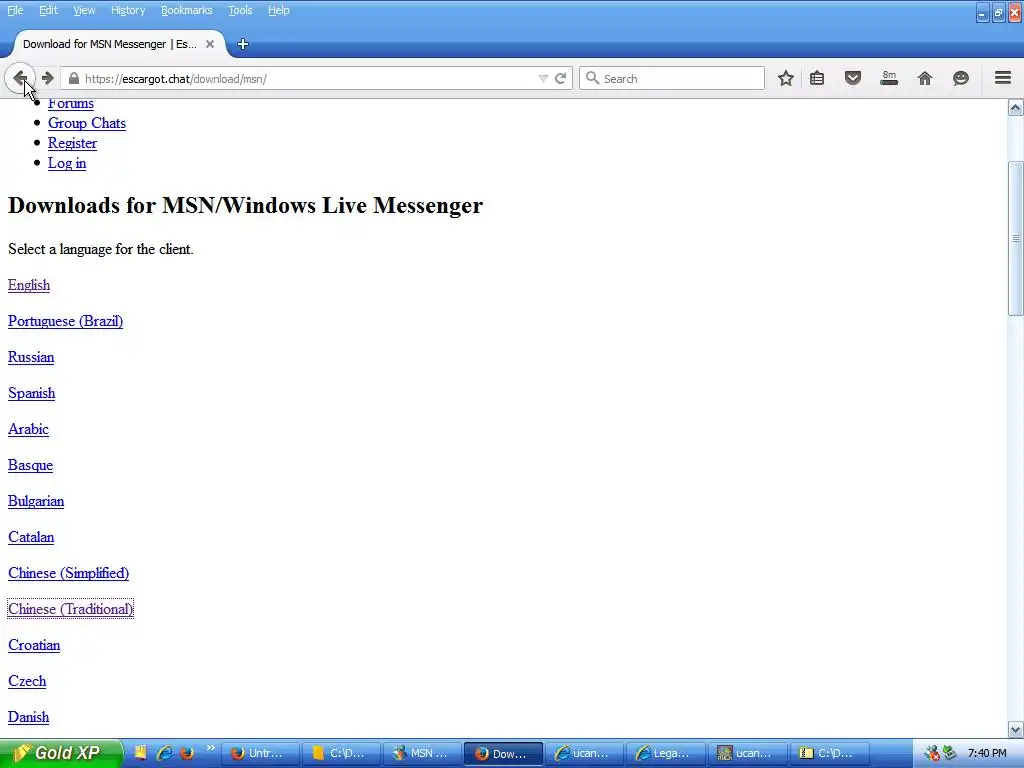1024x768 pixels.
Task: Reload the page with the refresh icon
Action: [560, 78]
